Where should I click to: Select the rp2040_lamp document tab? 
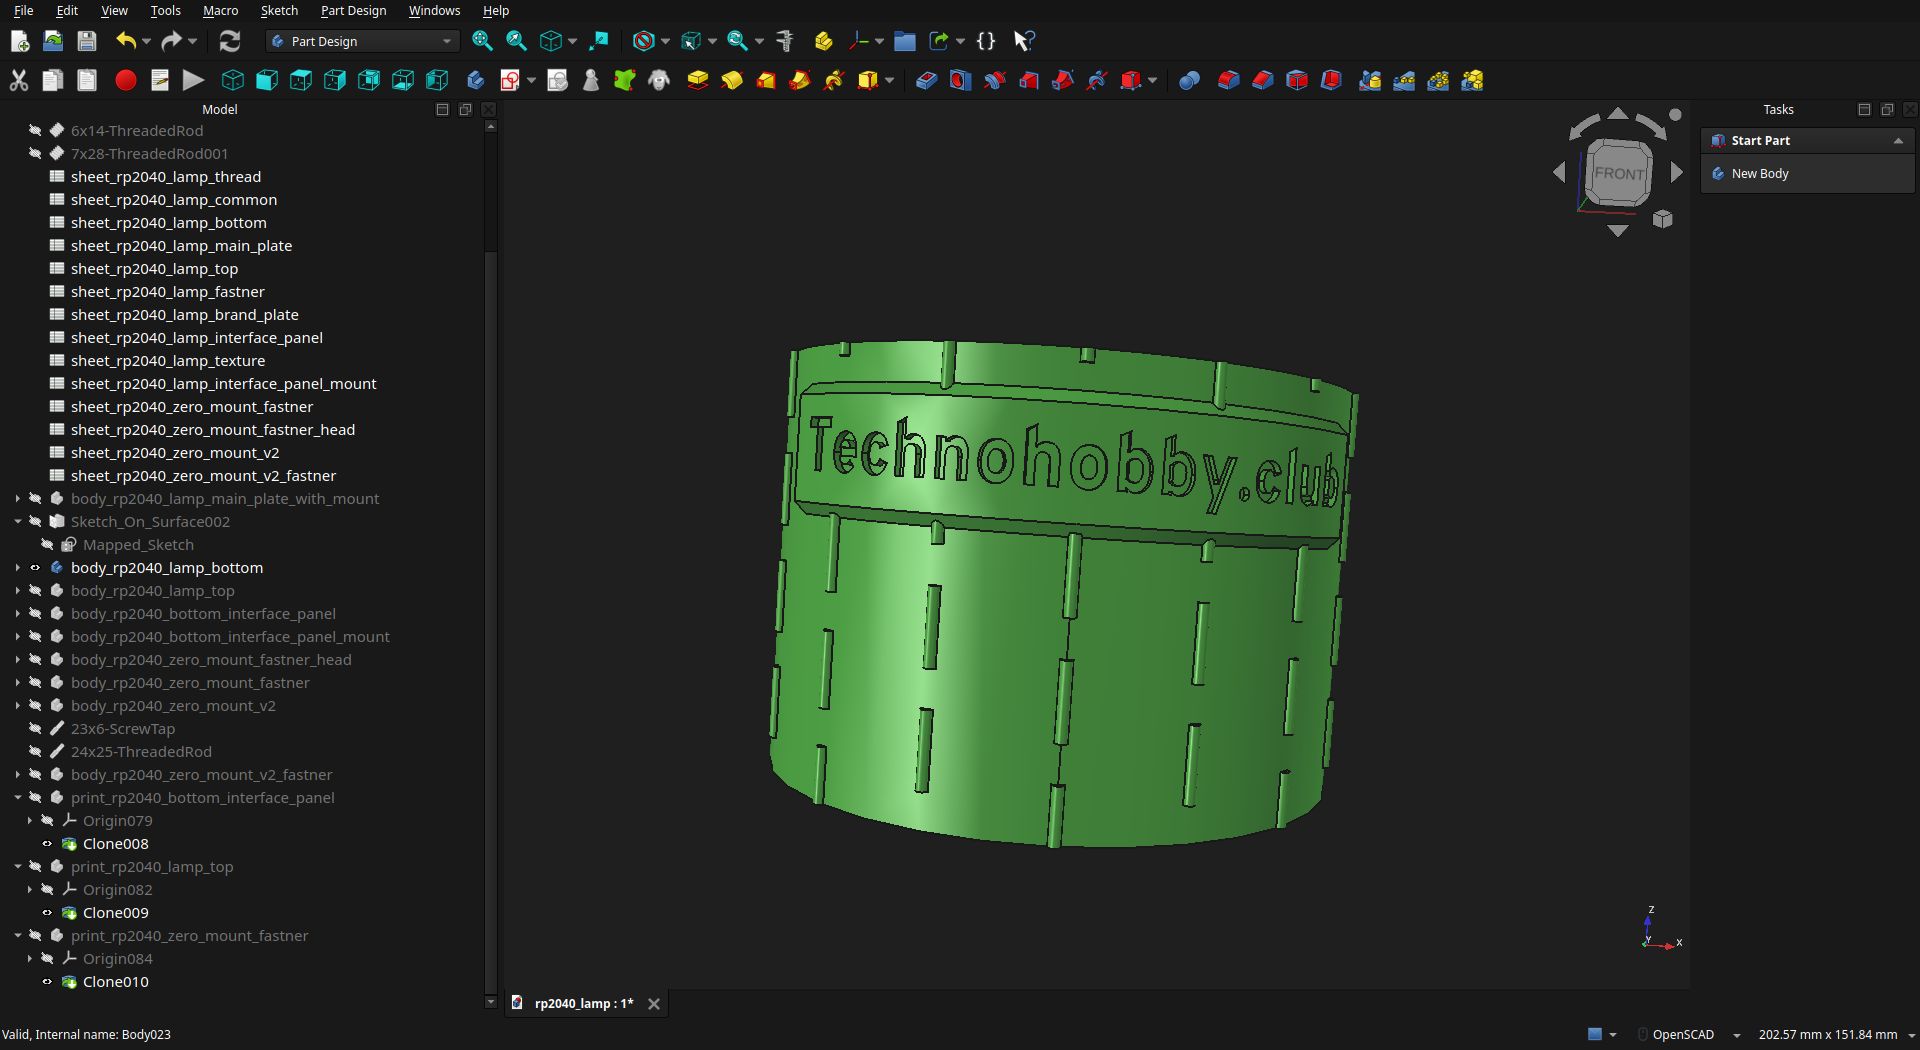coord(583,1004)
